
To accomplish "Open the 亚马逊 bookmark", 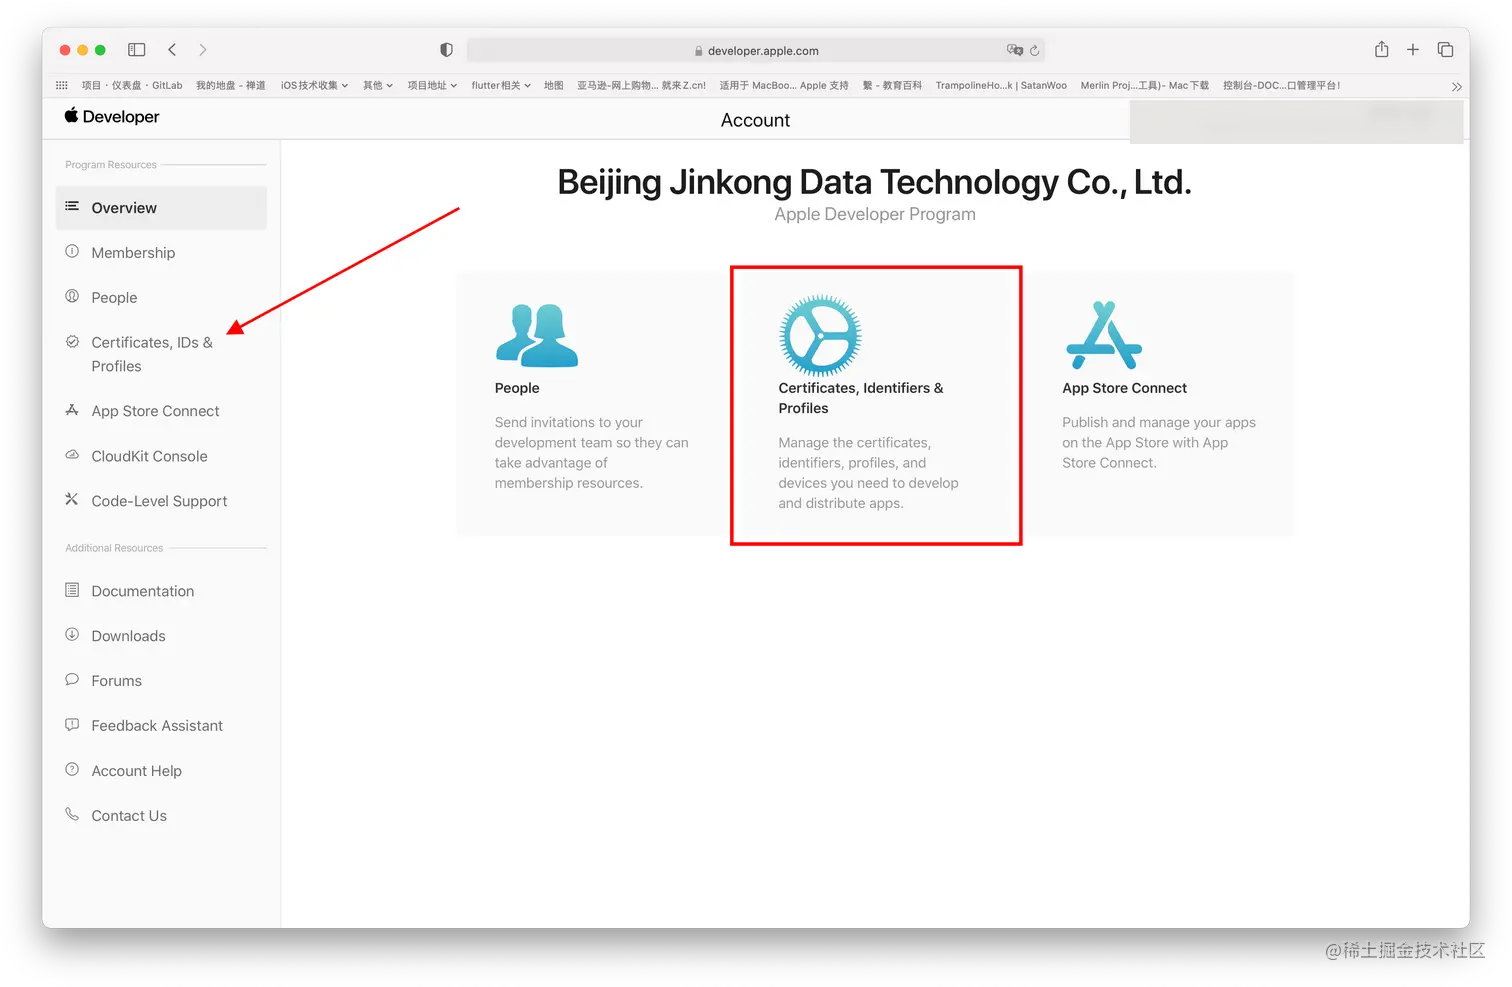I will (641, 86).
